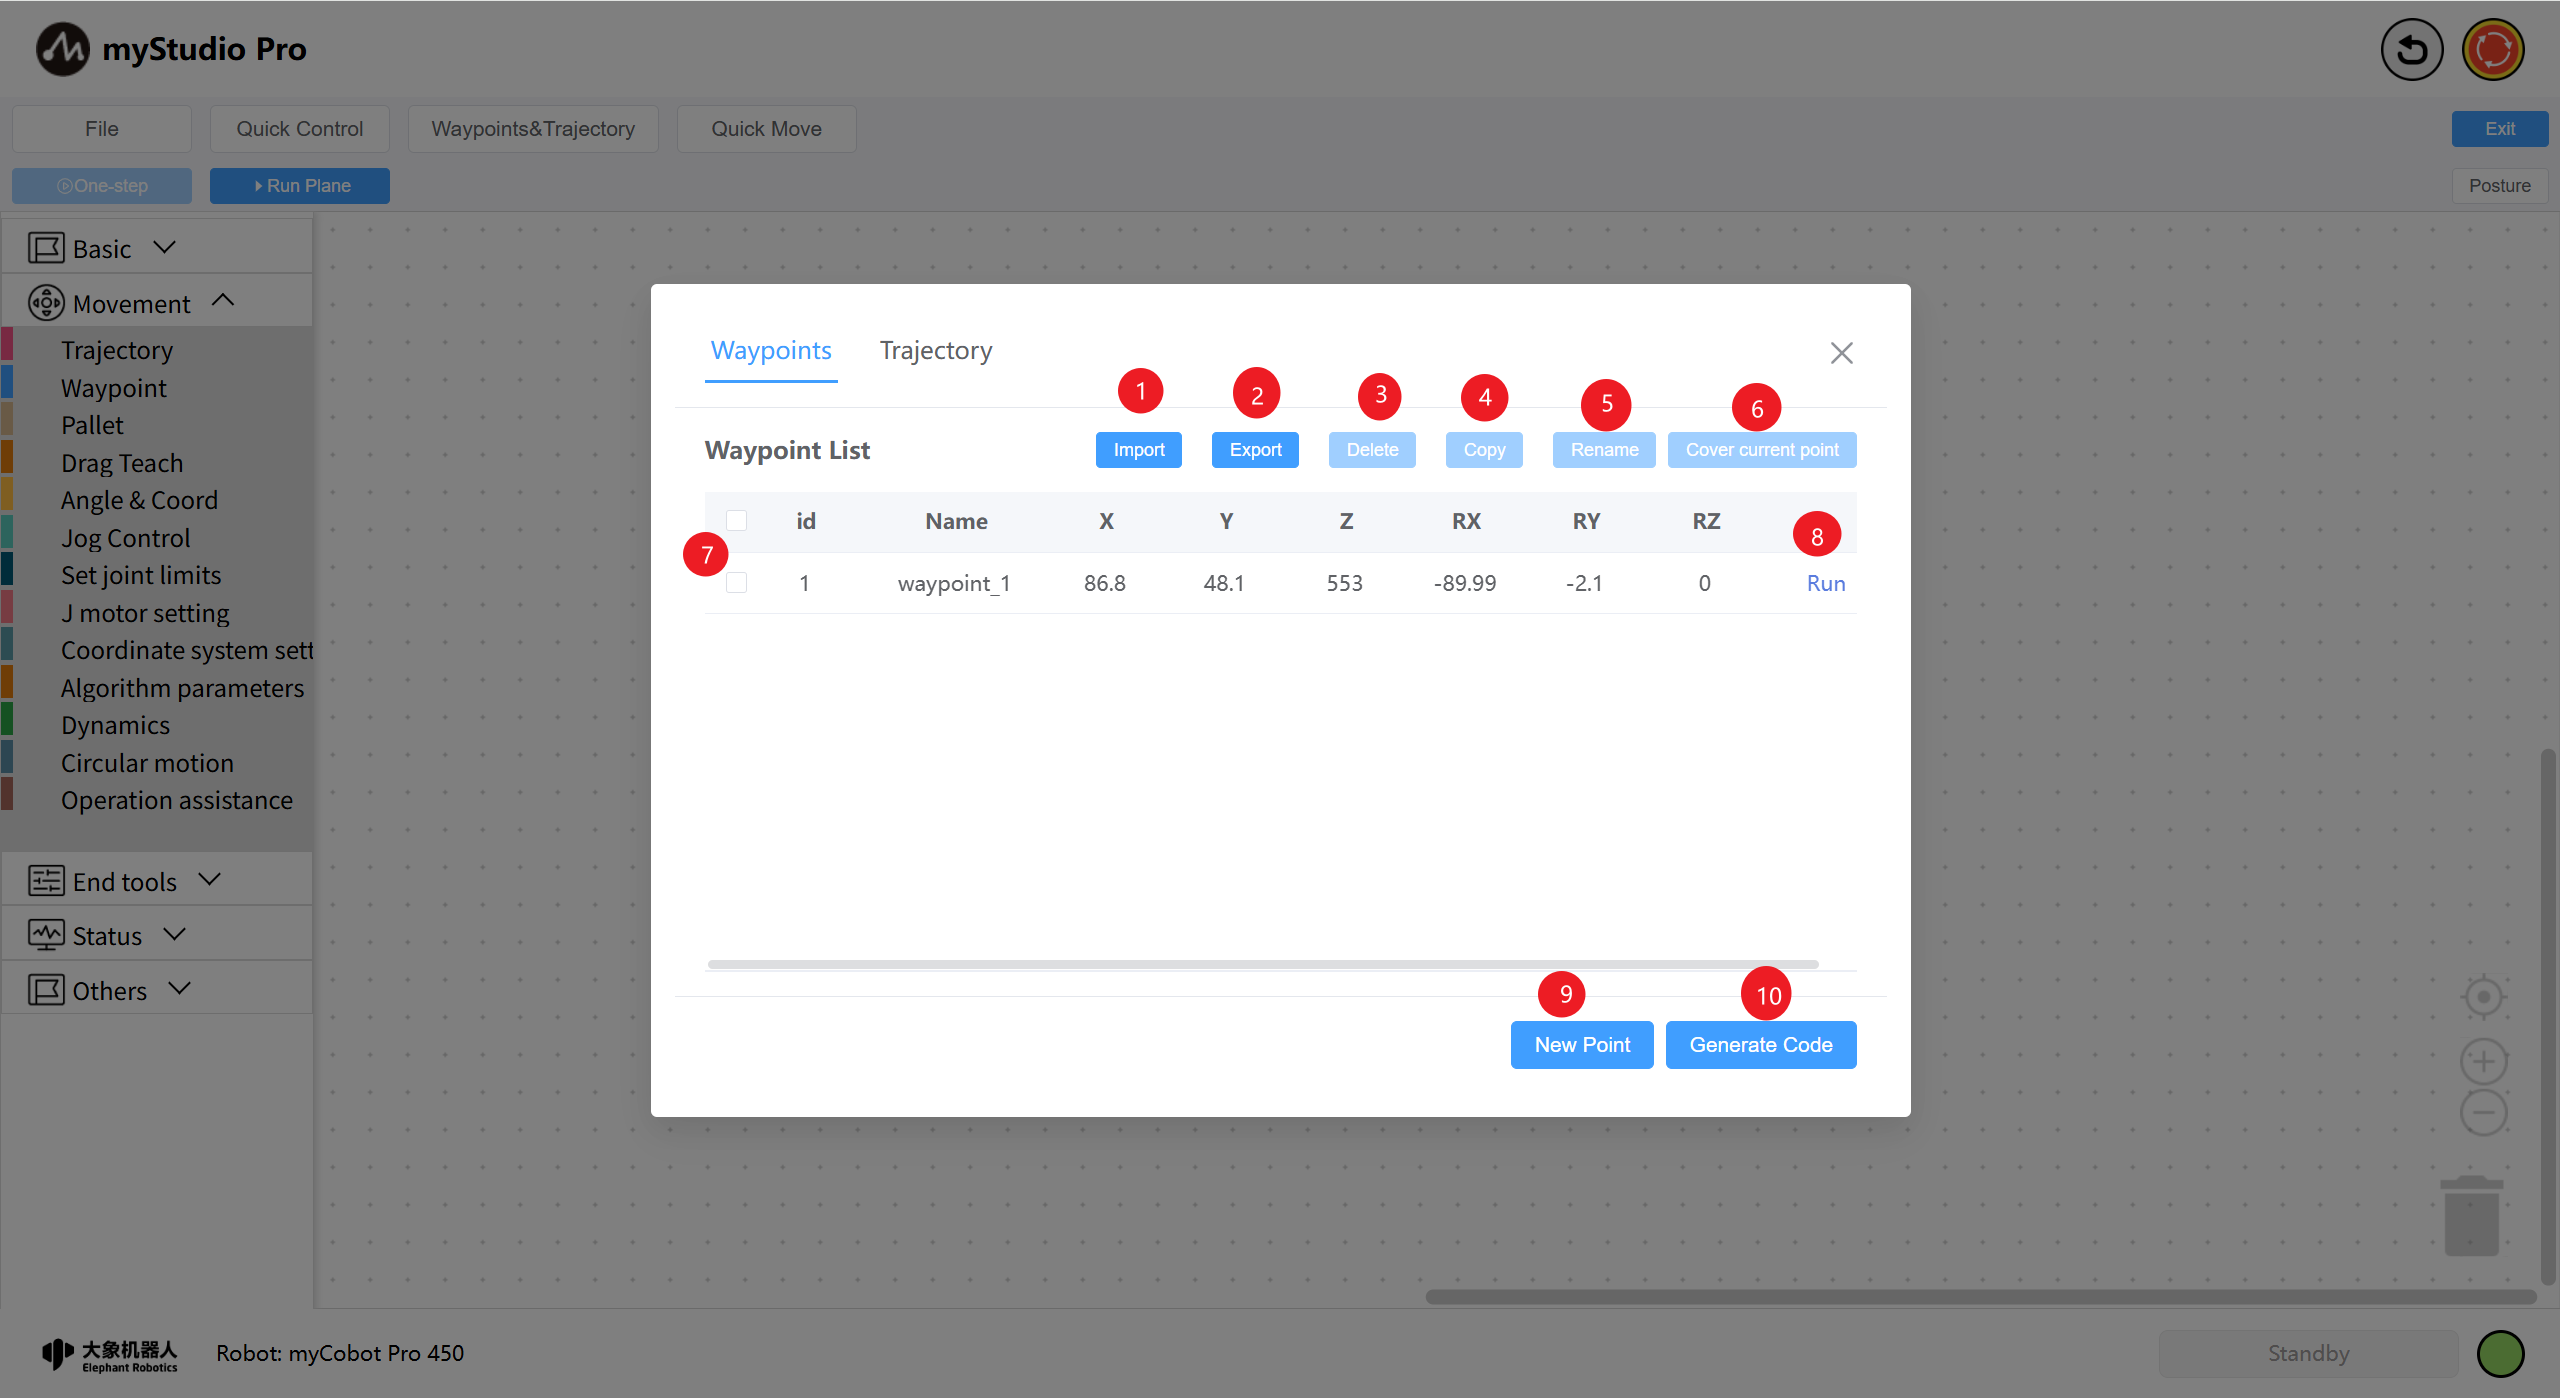The width and height of the screenshot is (2560, 1398).
Task: Open the Quick Control menu
Action: tap(299, 129)
